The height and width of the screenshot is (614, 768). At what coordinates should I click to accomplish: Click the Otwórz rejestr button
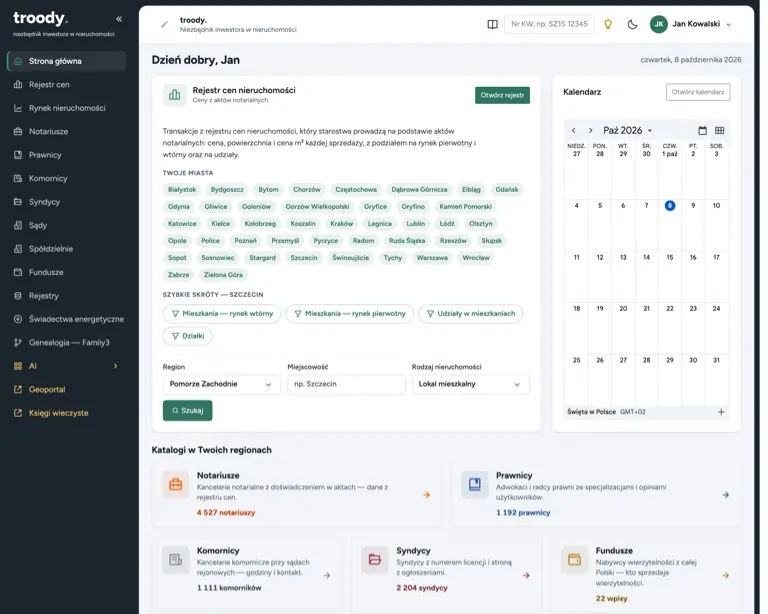point(502,95)
